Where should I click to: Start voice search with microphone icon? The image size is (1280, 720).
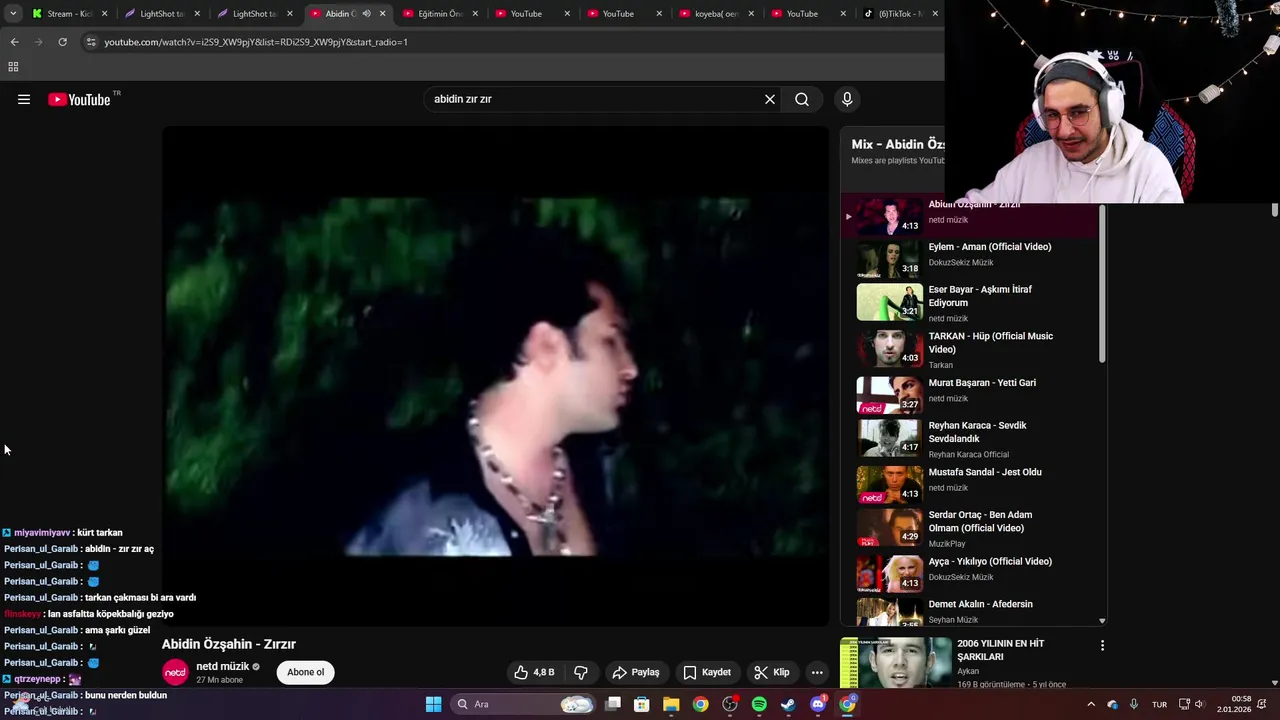pos(847,99)
